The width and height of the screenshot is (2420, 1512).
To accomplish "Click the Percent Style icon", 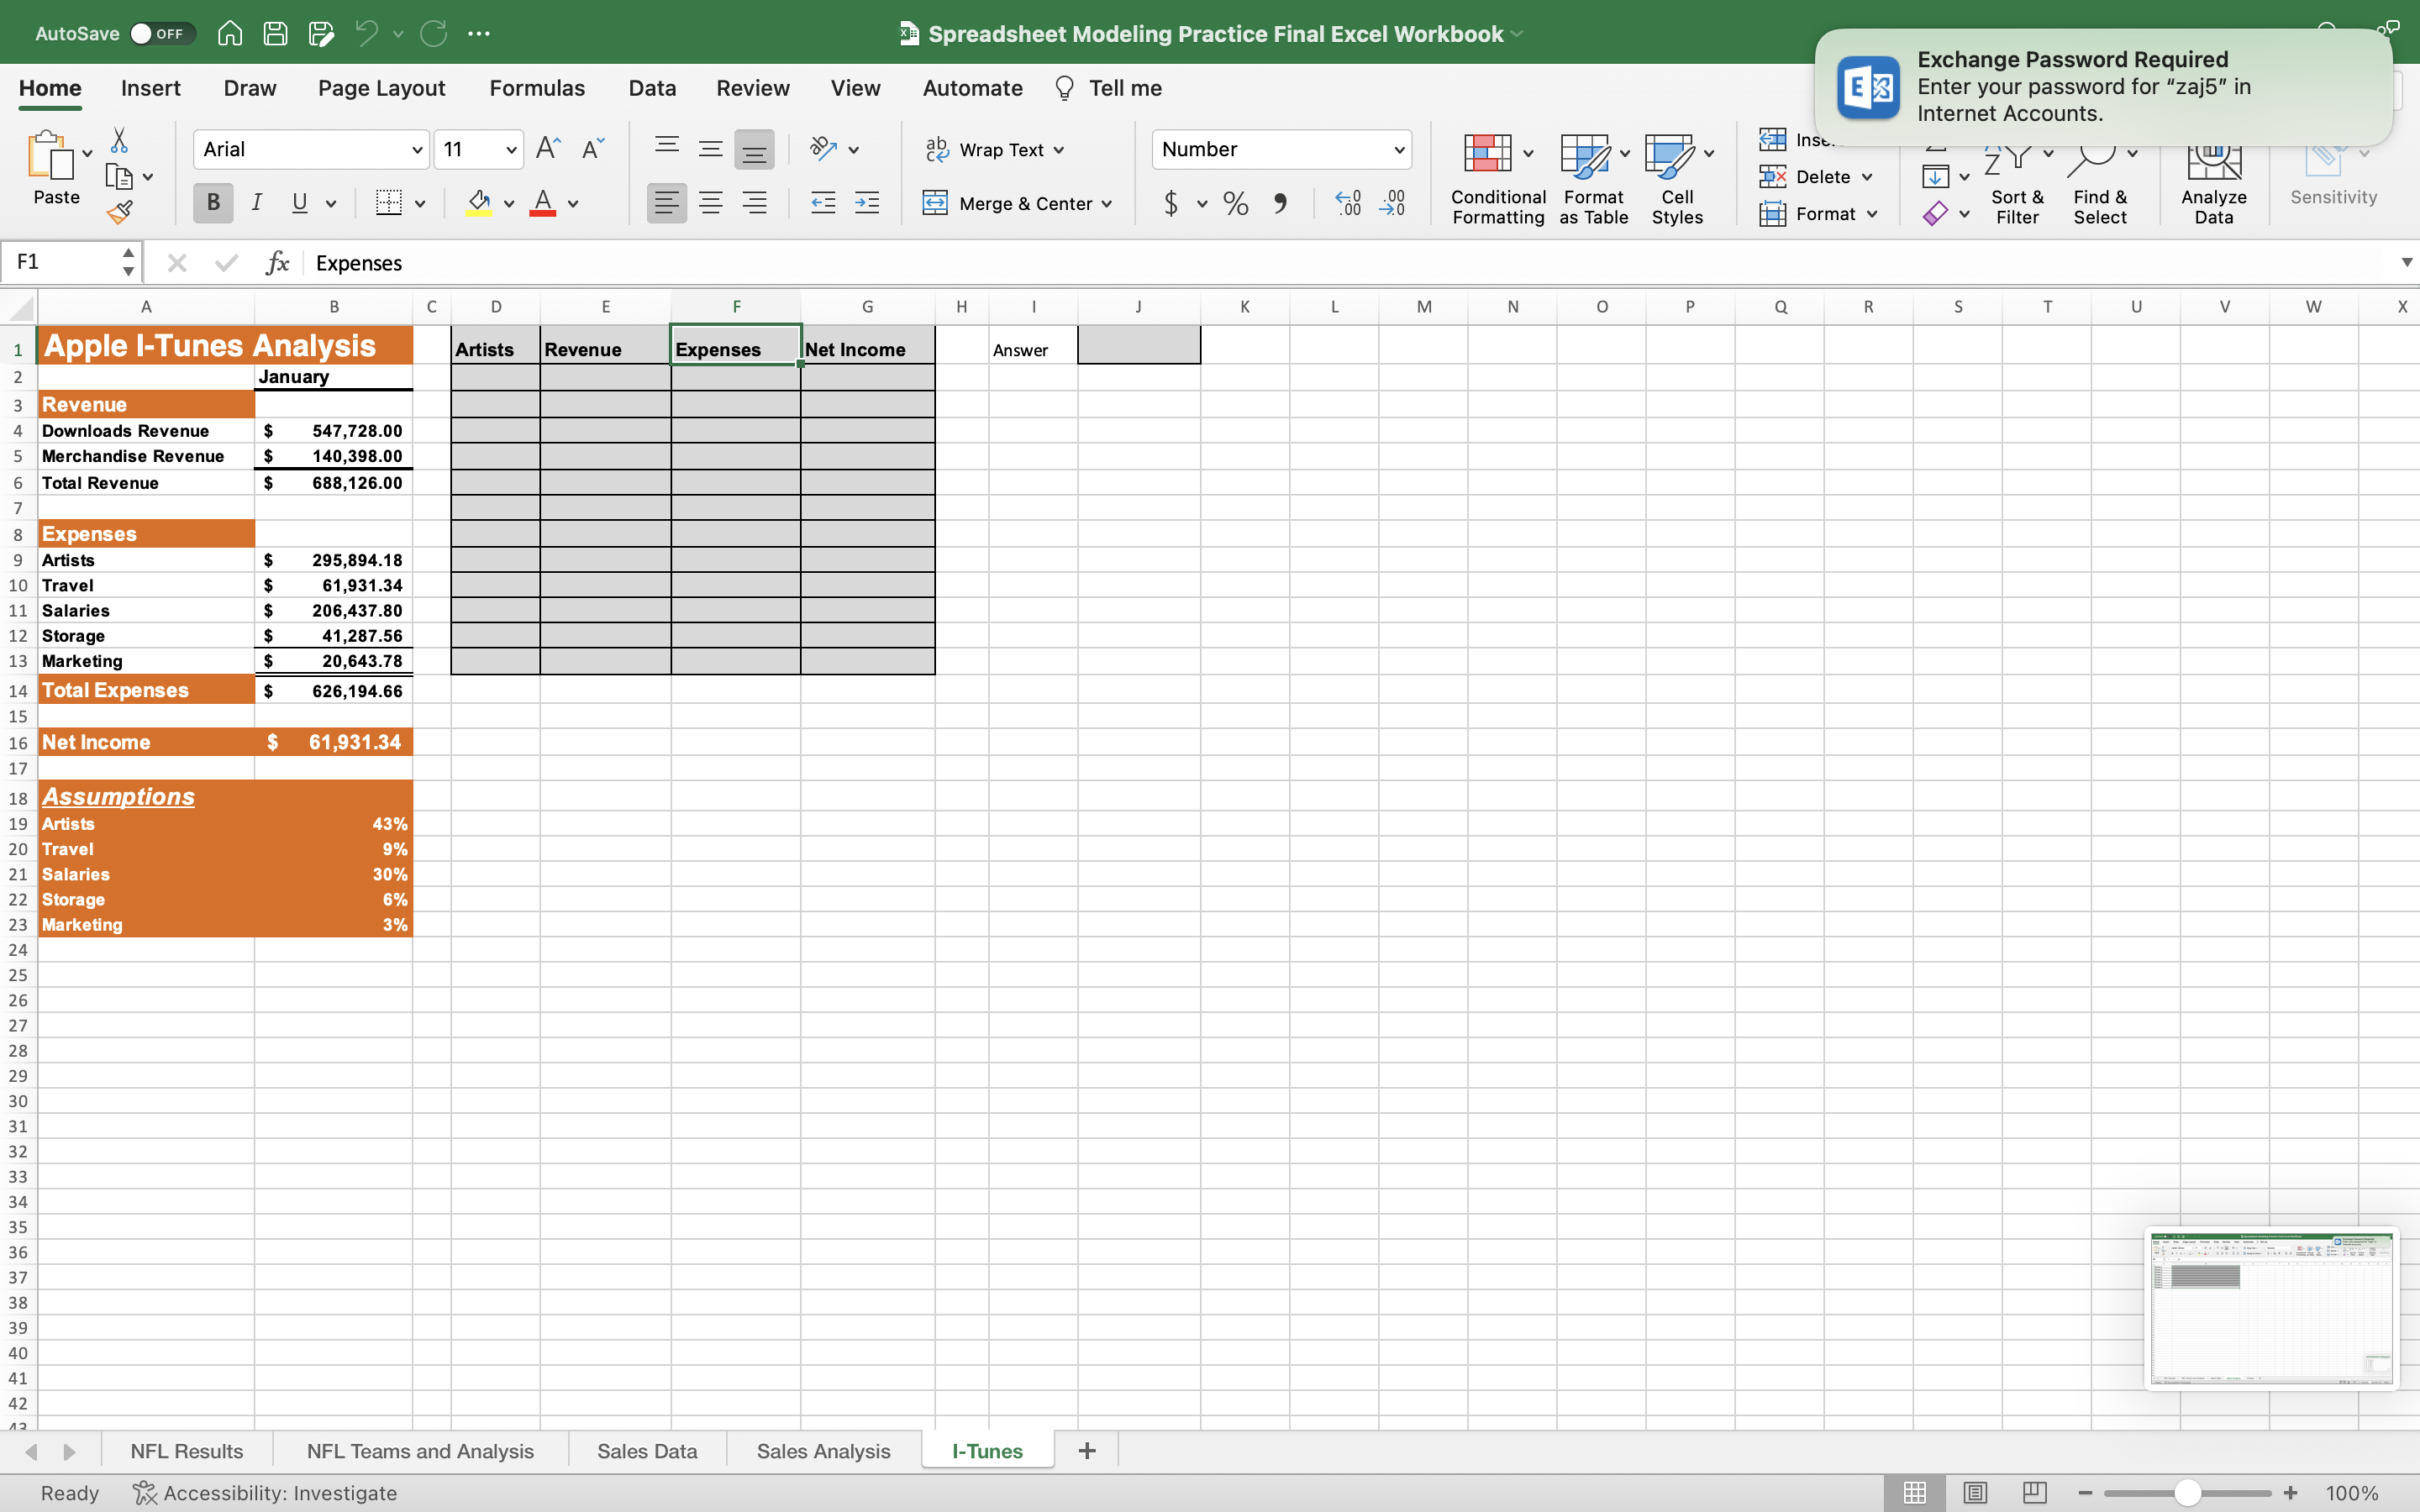I will [1235, 204].
